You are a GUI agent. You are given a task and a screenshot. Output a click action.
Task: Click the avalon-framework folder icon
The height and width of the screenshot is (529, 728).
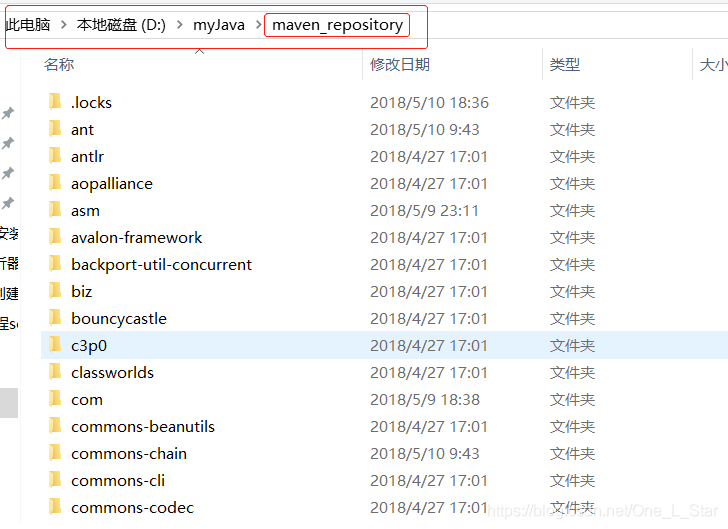click(x=55, y=236)
